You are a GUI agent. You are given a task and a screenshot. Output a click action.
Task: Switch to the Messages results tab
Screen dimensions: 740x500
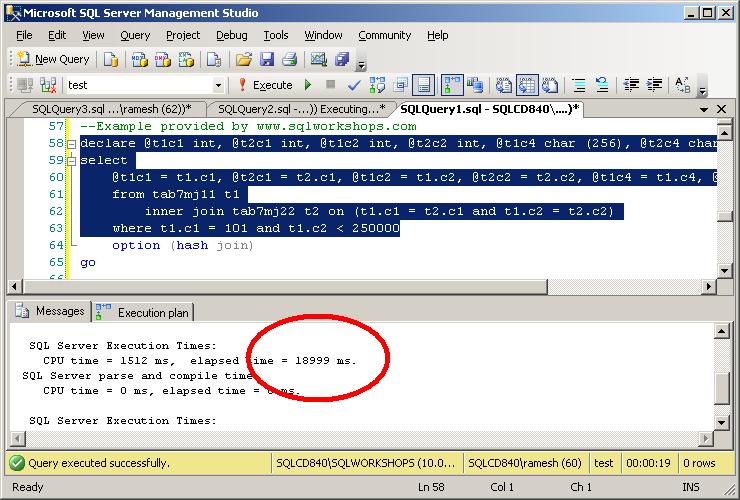point(50,311)
